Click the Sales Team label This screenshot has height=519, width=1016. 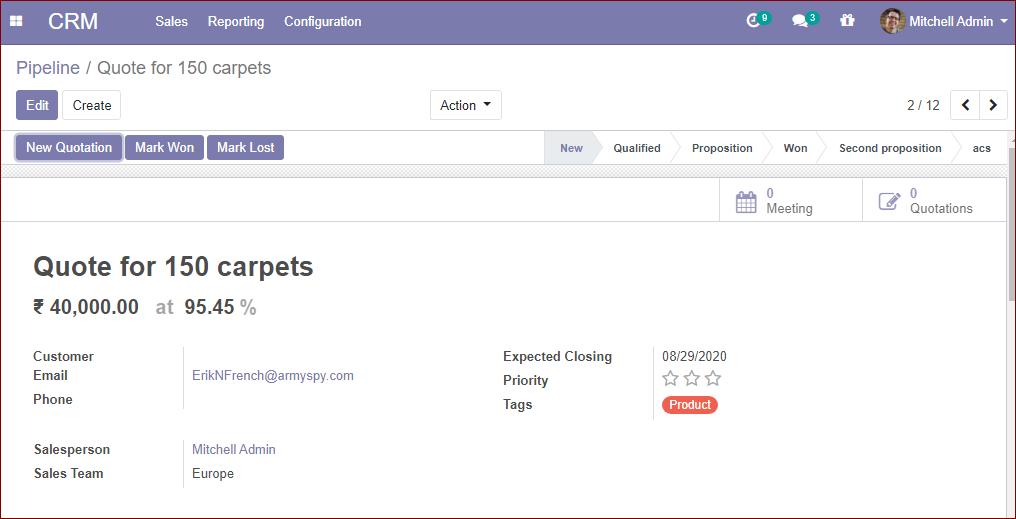coord(69,473)
